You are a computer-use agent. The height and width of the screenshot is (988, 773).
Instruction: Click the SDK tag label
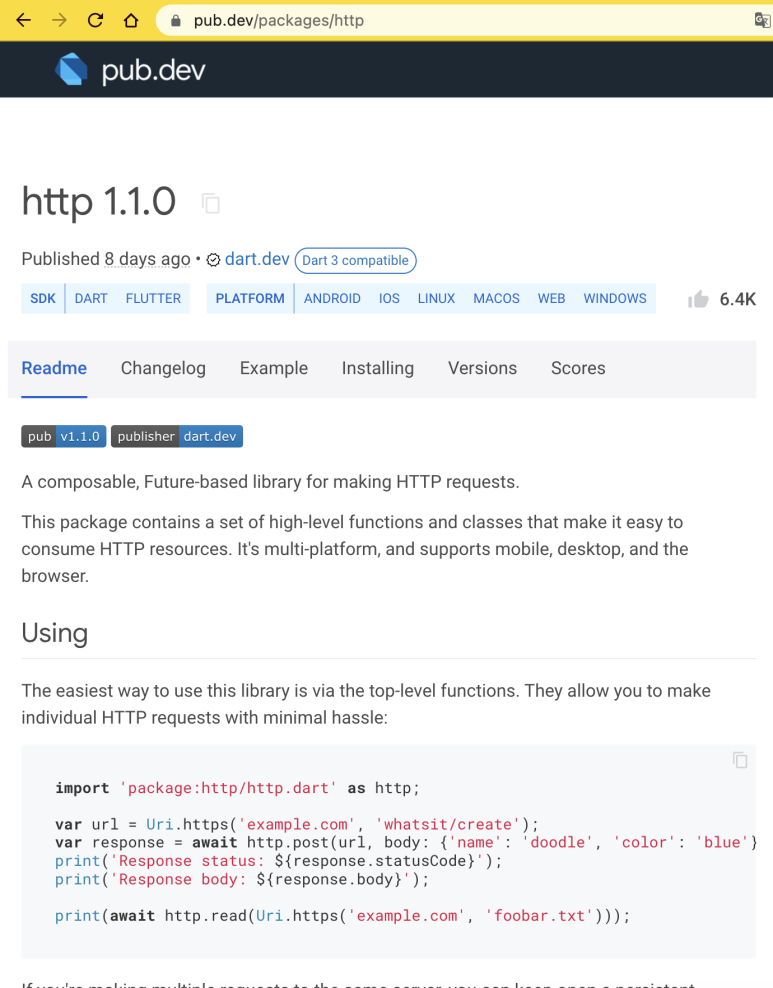43,299
